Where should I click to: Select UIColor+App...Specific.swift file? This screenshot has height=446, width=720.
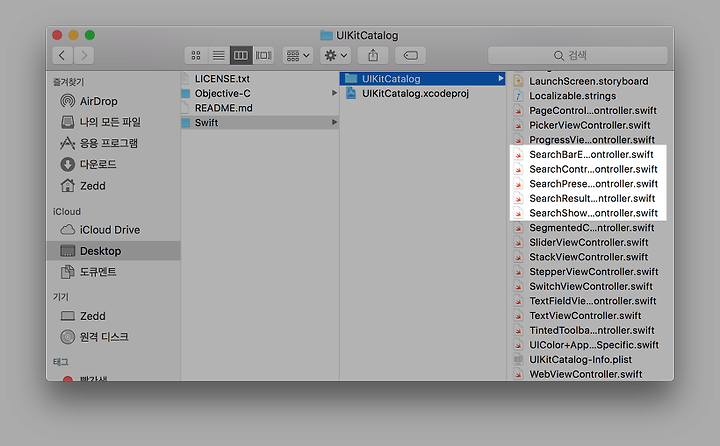(590, 345)
